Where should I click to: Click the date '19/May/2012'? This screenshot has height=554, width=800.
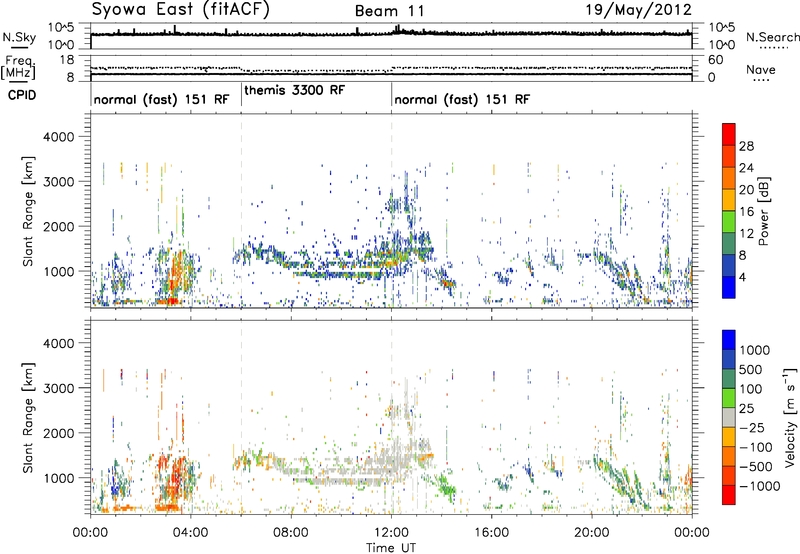[x=638, y=9]
